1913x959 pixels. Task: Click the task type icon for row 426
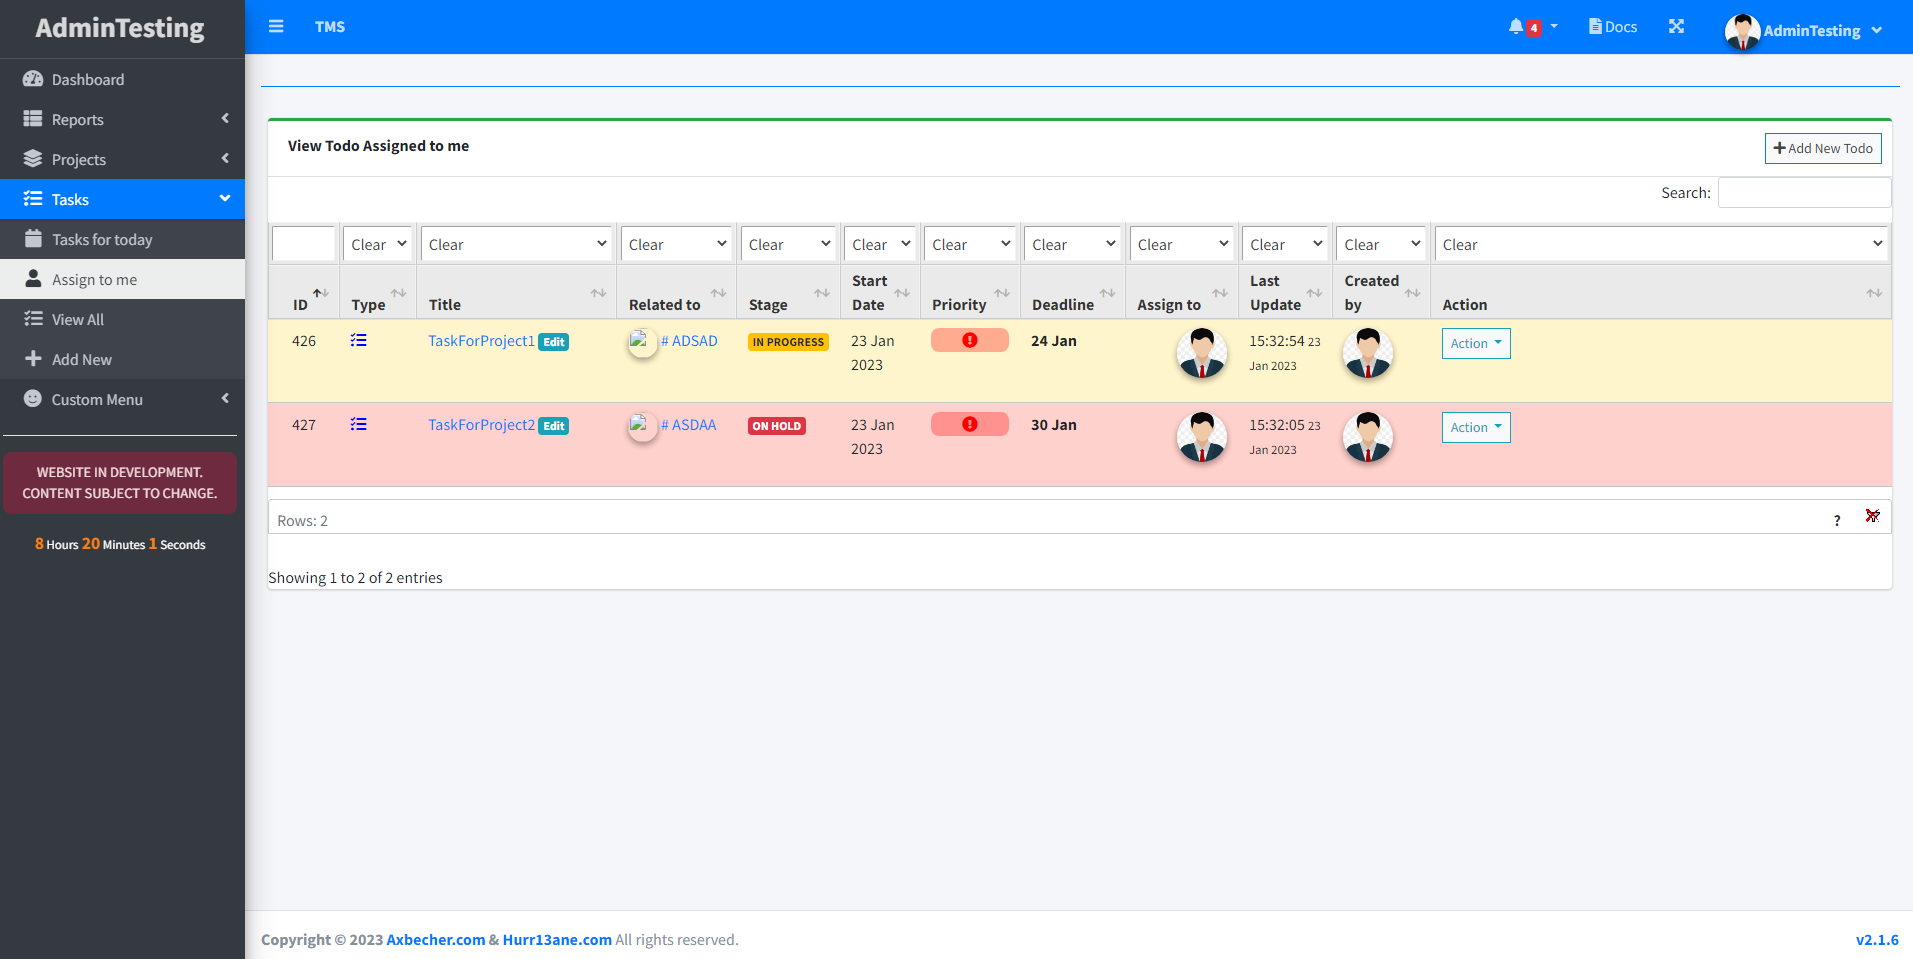359,341
